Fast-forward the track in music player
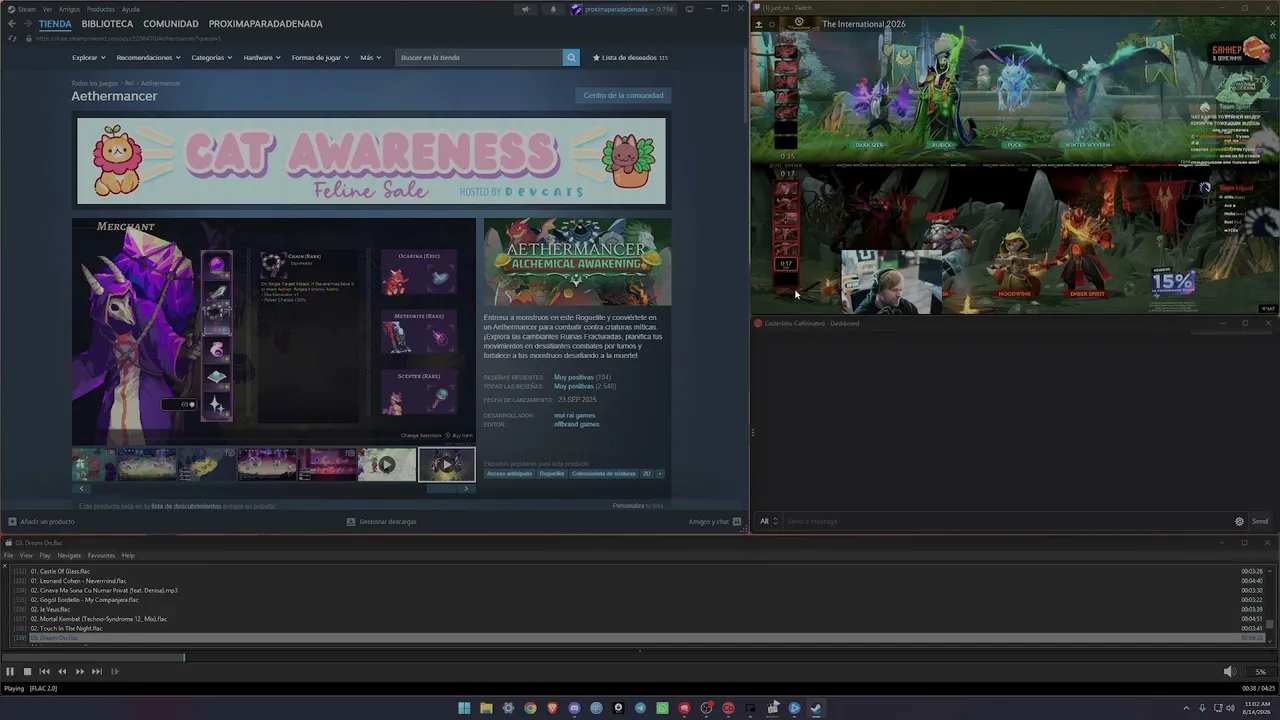 (x=80, y=672)
